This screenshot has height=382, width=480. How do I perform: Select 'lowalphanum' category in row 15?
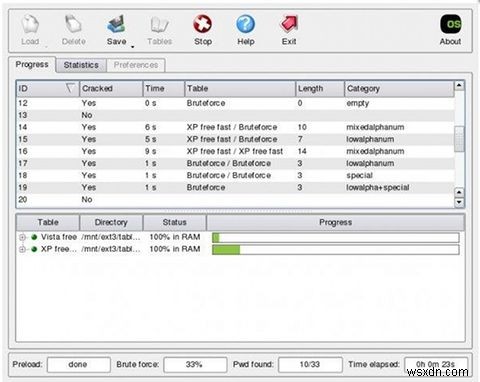370,139
